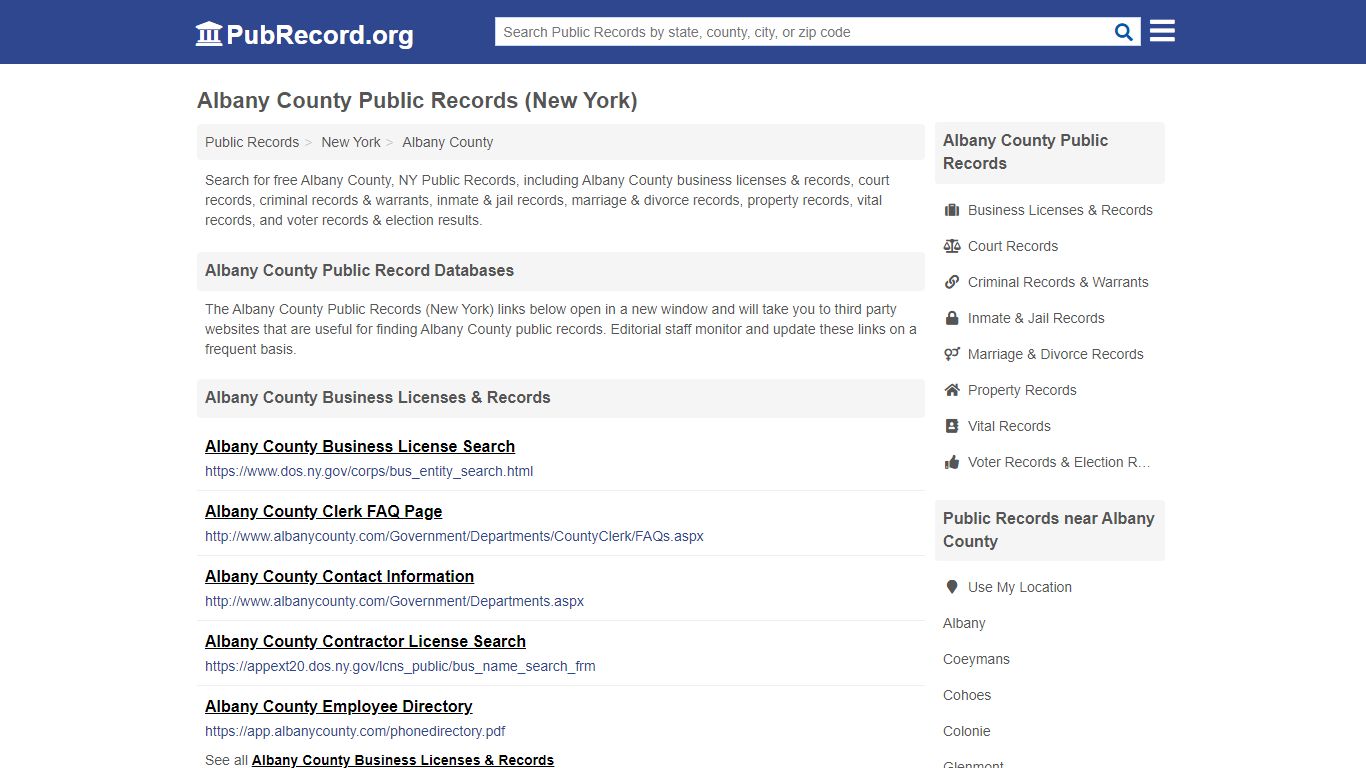Open Court Records sidebar link

click(1013, 246)
